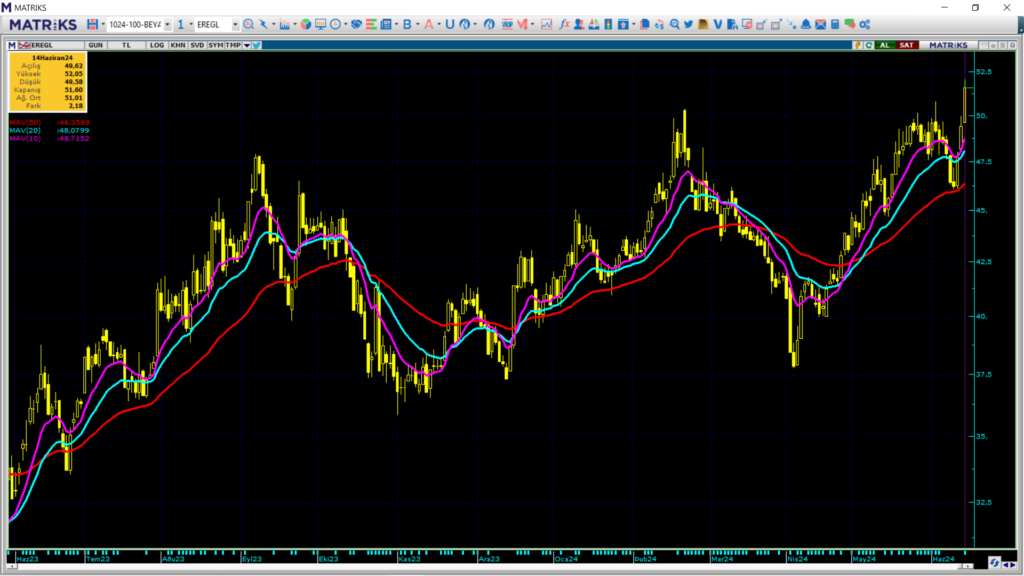Open the alarm bell icon
The image size is (1024, 576).
pos(806,24)
